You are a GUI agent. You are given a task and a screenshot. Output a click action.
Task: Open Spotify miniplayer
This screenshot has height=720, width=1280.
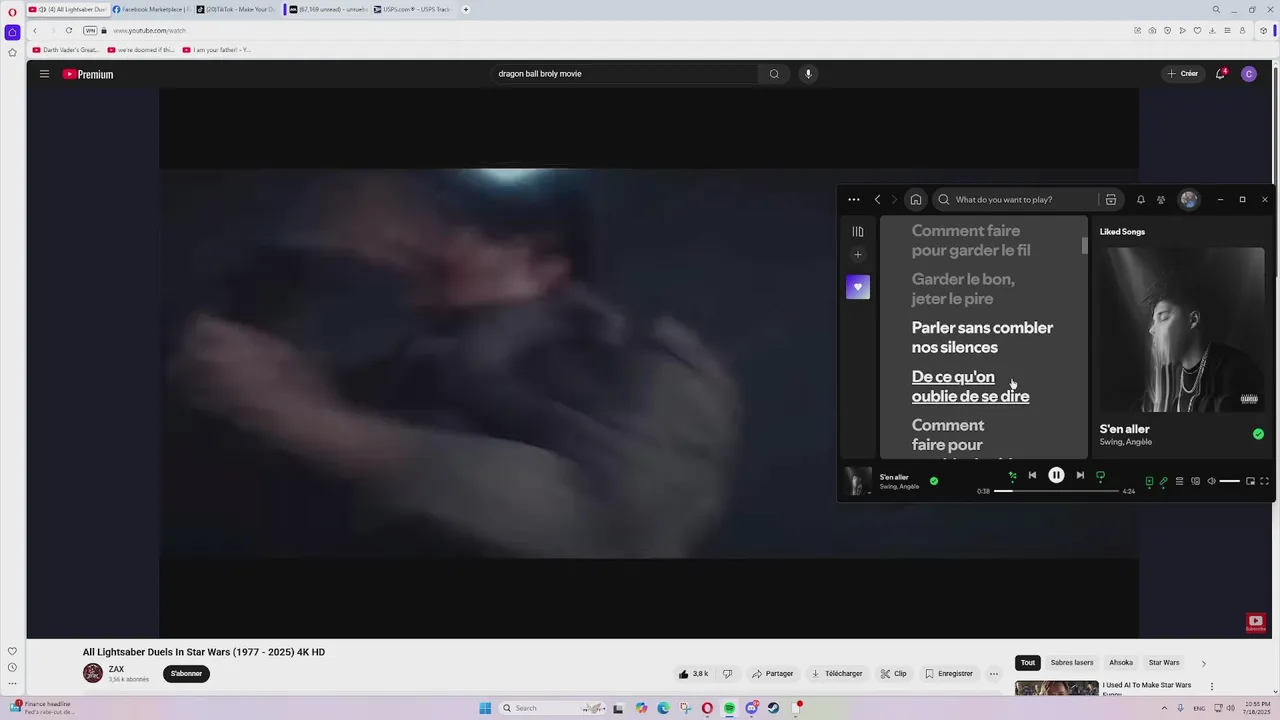click(x=1251, y=482)
